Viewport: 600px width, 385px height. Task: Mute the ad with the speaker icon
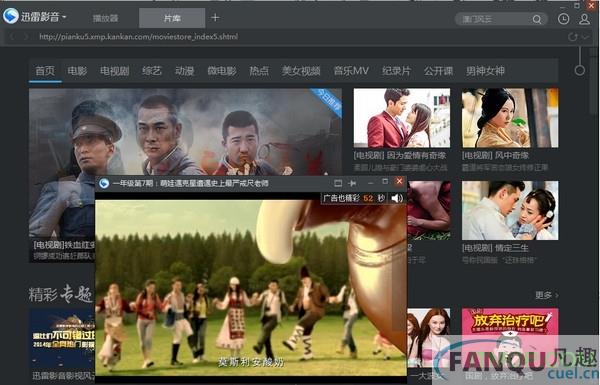click(397, 198)
